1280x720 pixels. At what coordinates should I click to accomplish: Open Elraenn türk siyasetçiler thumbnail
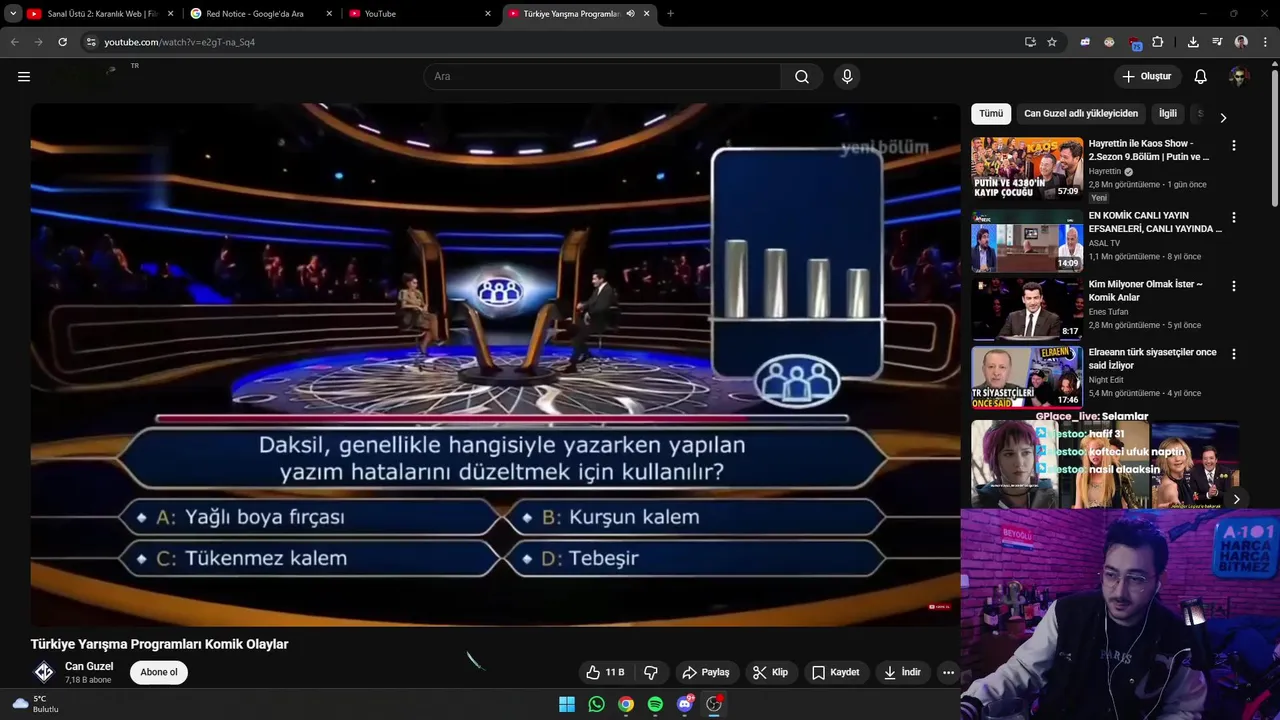pos(1027,377)
